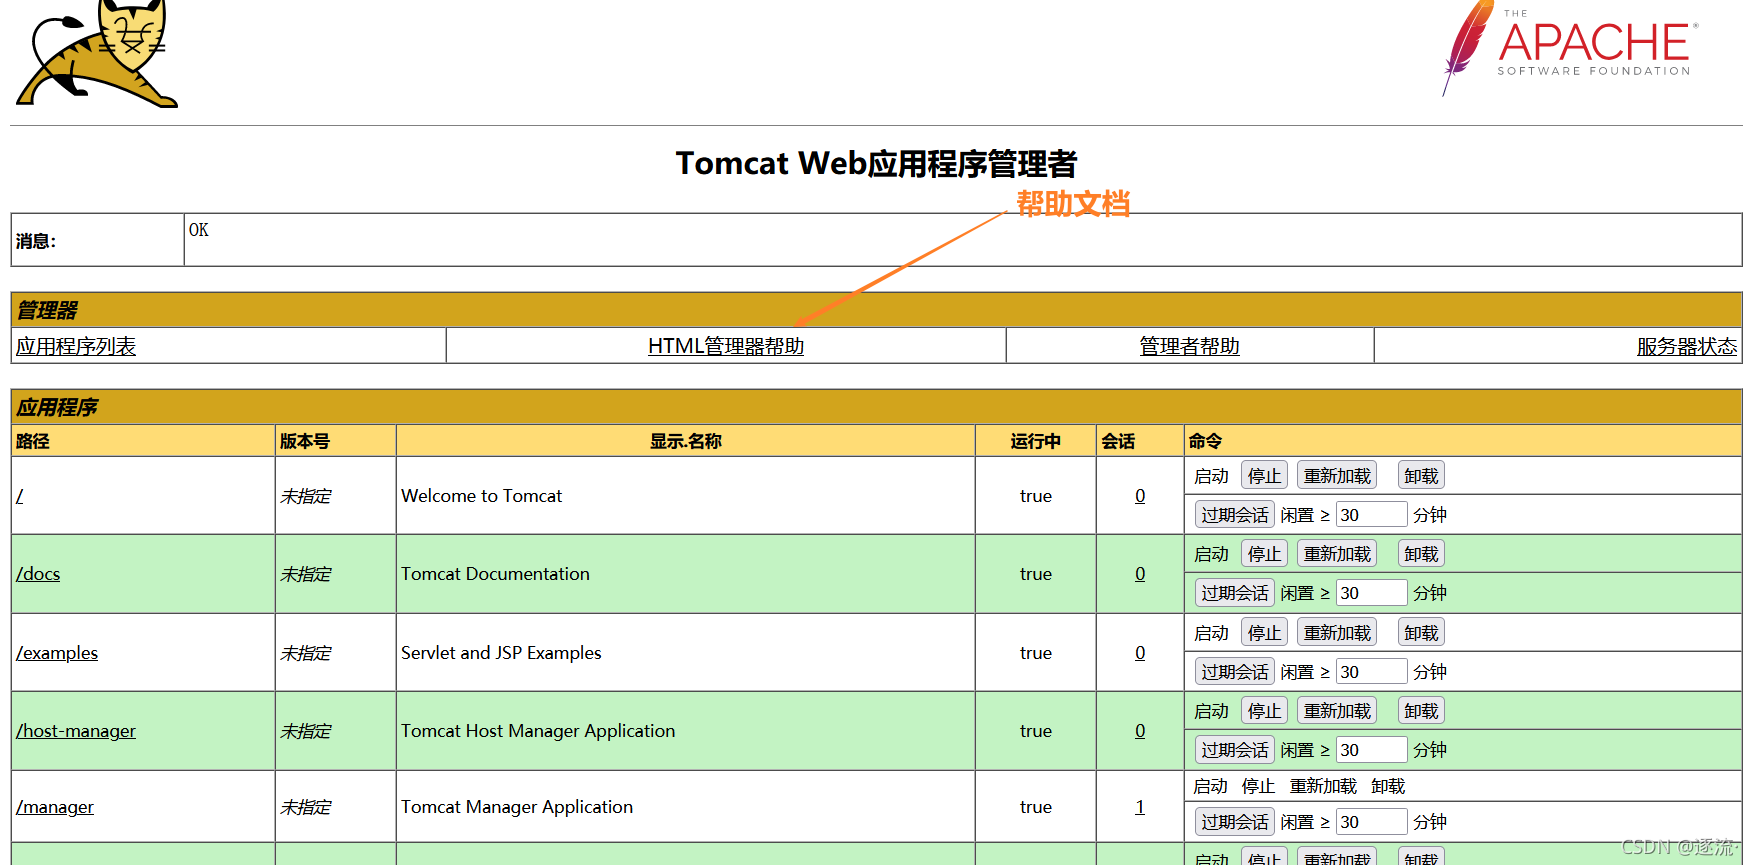Click 过期会话 button for Welcome to Tomcat
Image resolution: width=1753 pixels, height=865 pixels.
pos(1235,515)
